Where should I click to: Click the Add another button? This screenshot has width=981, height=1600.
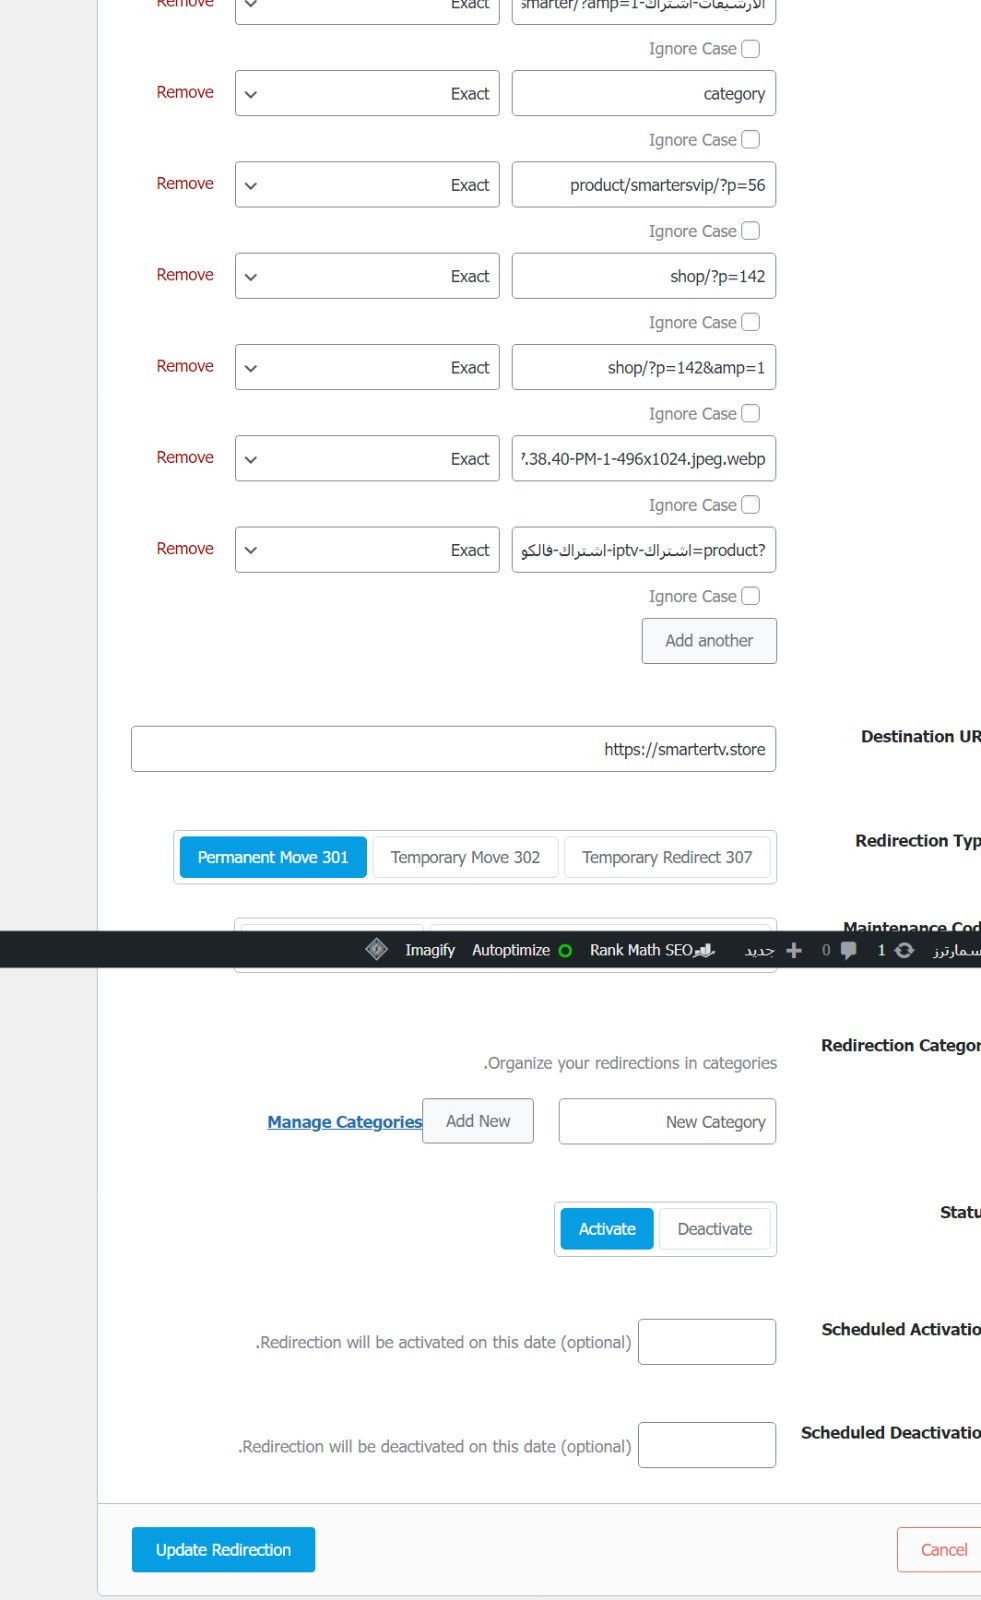(709, 640)
